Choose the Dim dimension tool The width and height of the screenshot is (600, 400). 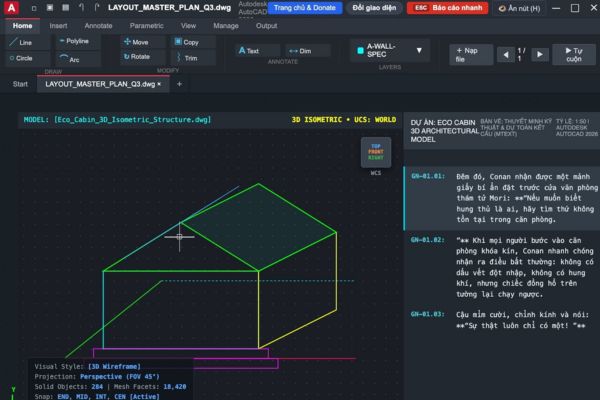(307, 51)
